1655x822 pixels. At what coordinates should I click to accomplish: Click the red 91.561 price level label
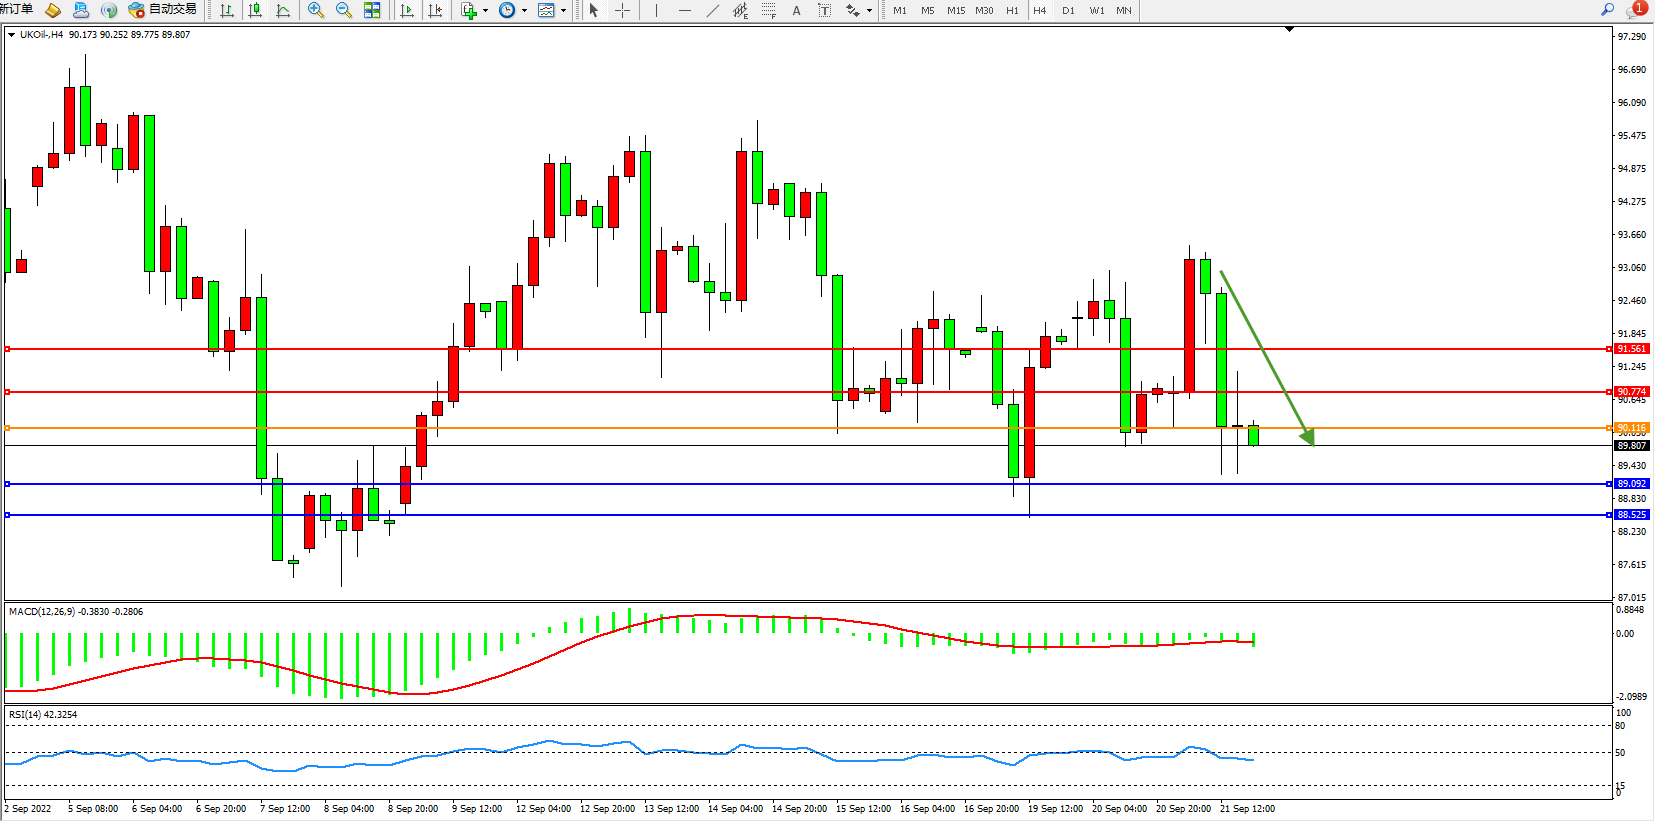tap(1631, 349)
